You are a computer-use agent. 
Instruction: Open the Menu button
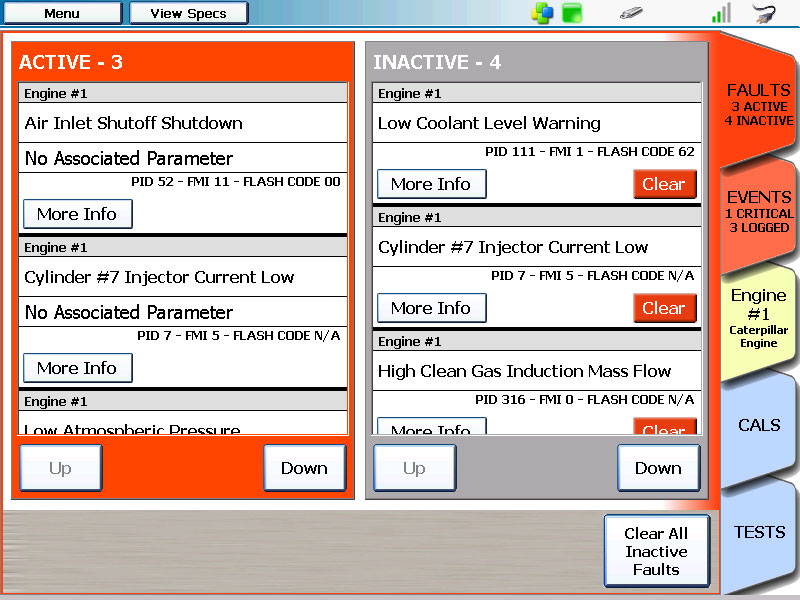pyautogui.click(x=62, y=13)
